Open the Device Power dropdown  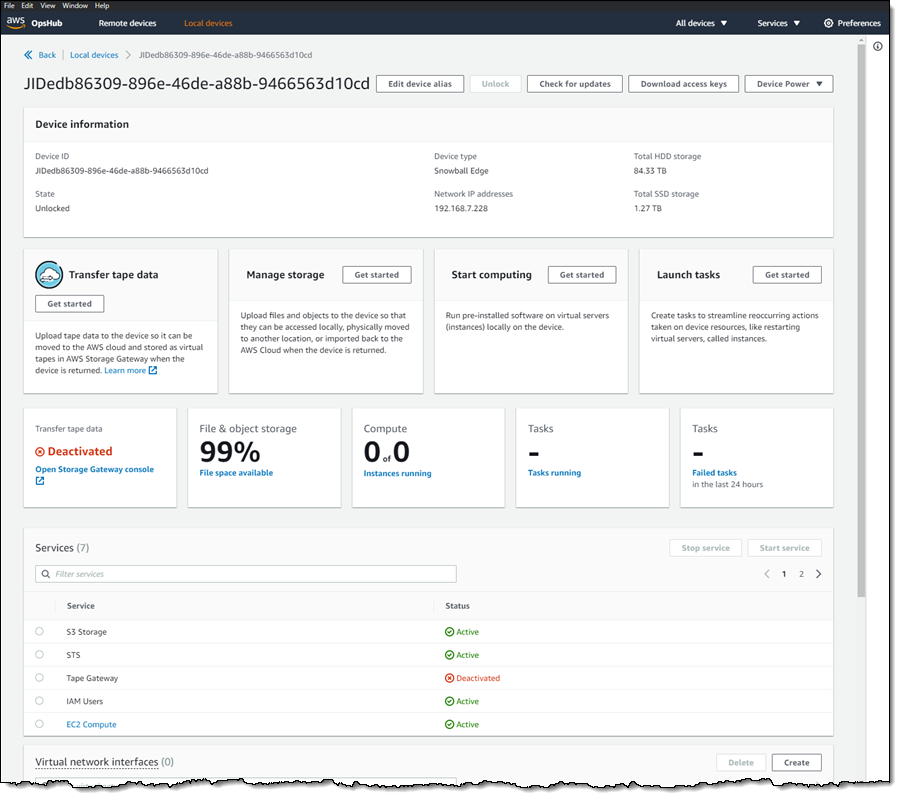tap(789, 84)
